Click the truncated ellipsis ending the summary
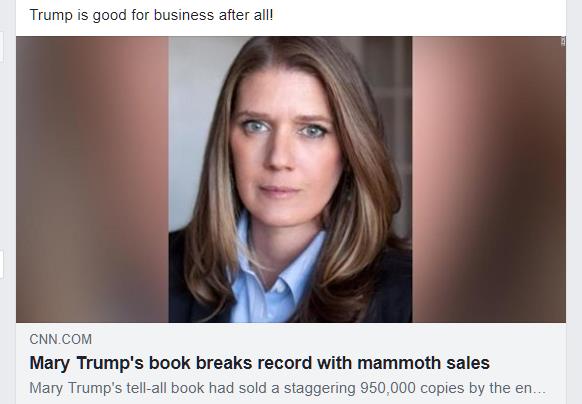582x404 pixels. tap(541, 391)
